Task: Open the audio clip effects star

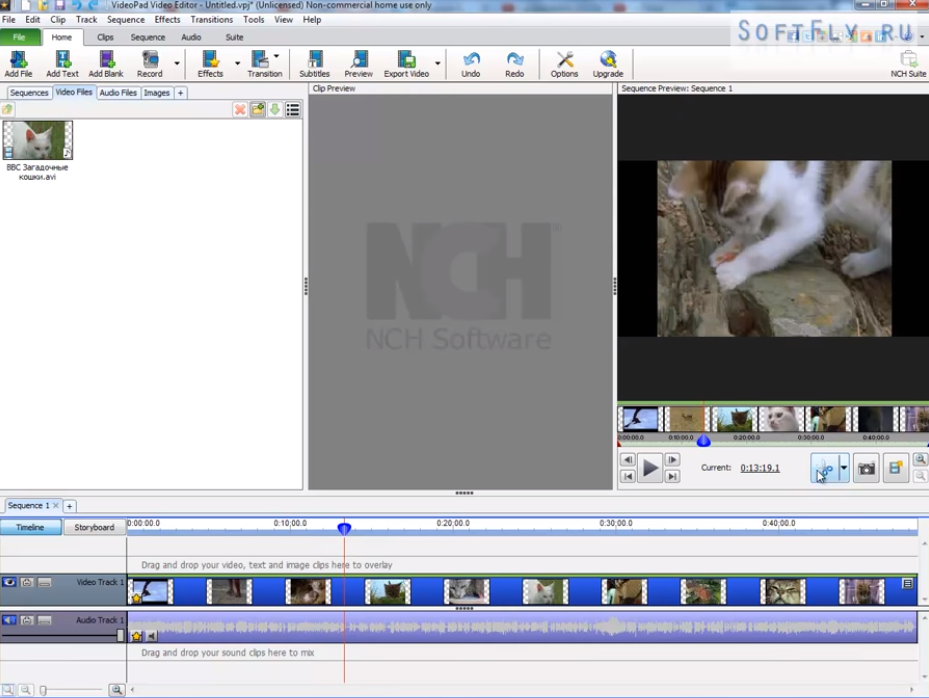Action: tap(137, 636)
